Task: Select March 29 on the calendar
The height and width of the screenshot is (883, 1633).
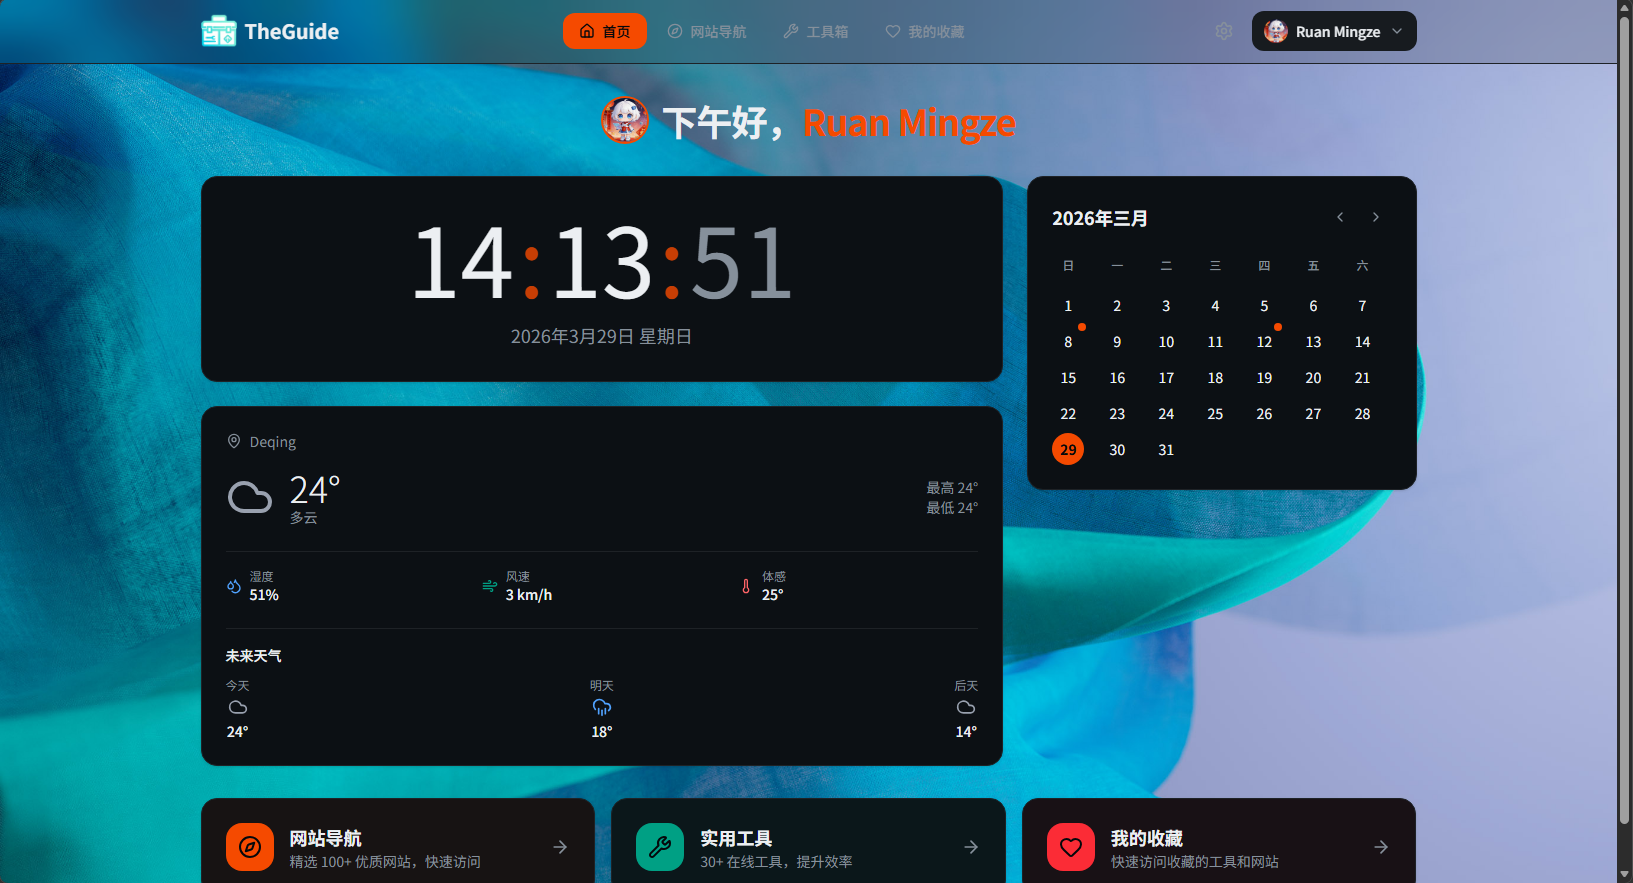Action: click(x=1068, y=450)
